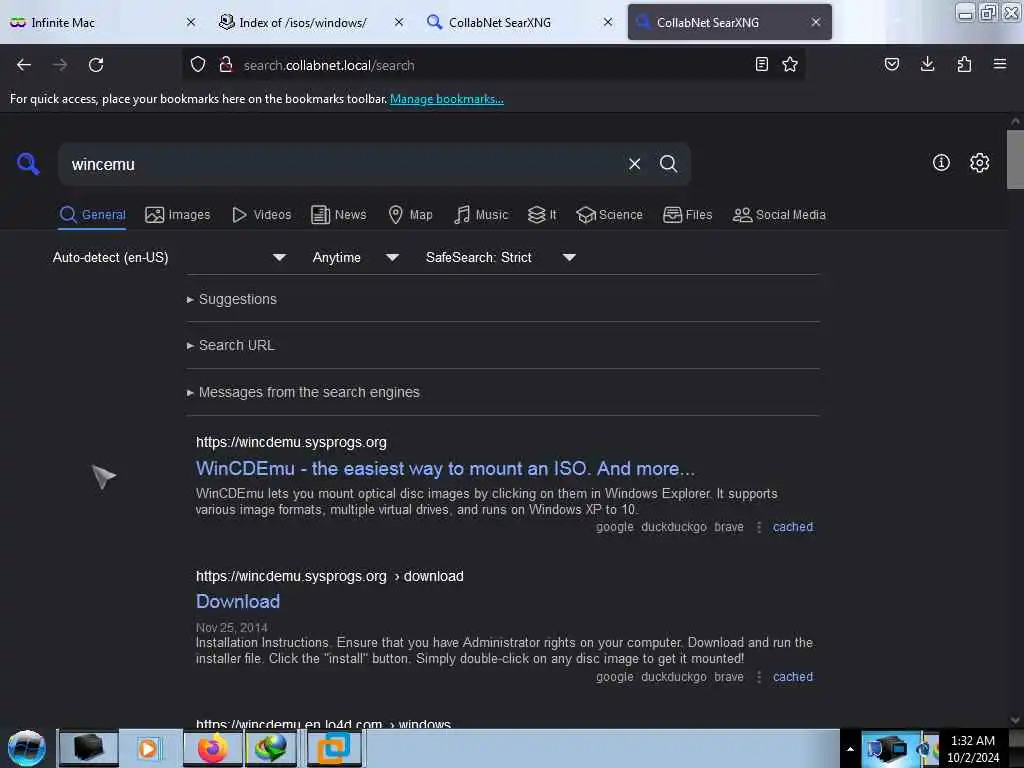1024x768 pixels.
Task: Select the Social Media search category
Action: coord(779,215)
